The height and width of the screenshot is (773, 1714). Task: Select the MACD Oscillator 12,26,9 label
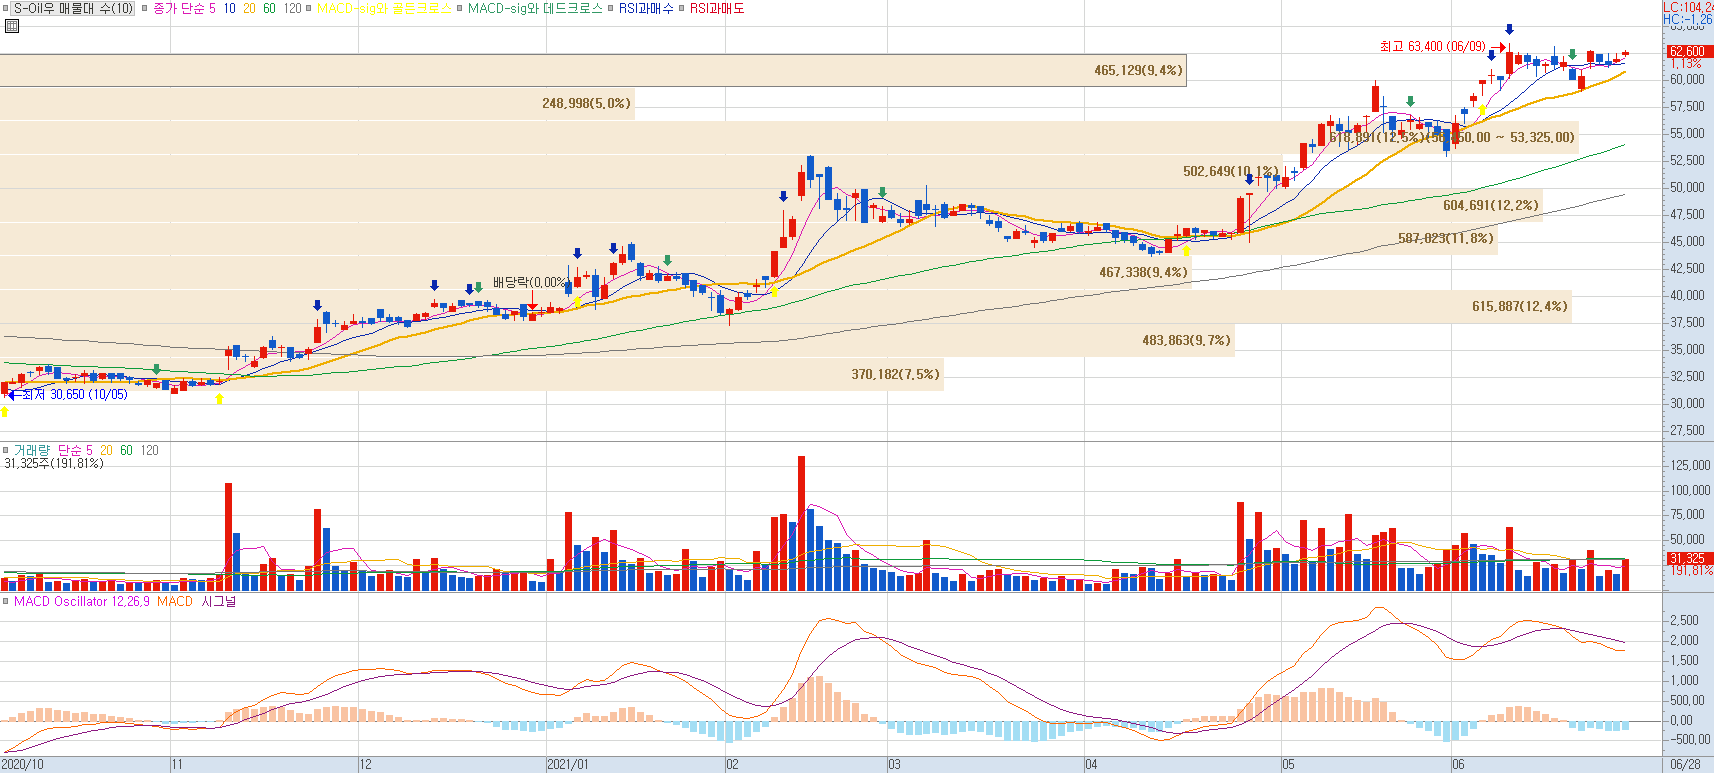pos(82,601)
